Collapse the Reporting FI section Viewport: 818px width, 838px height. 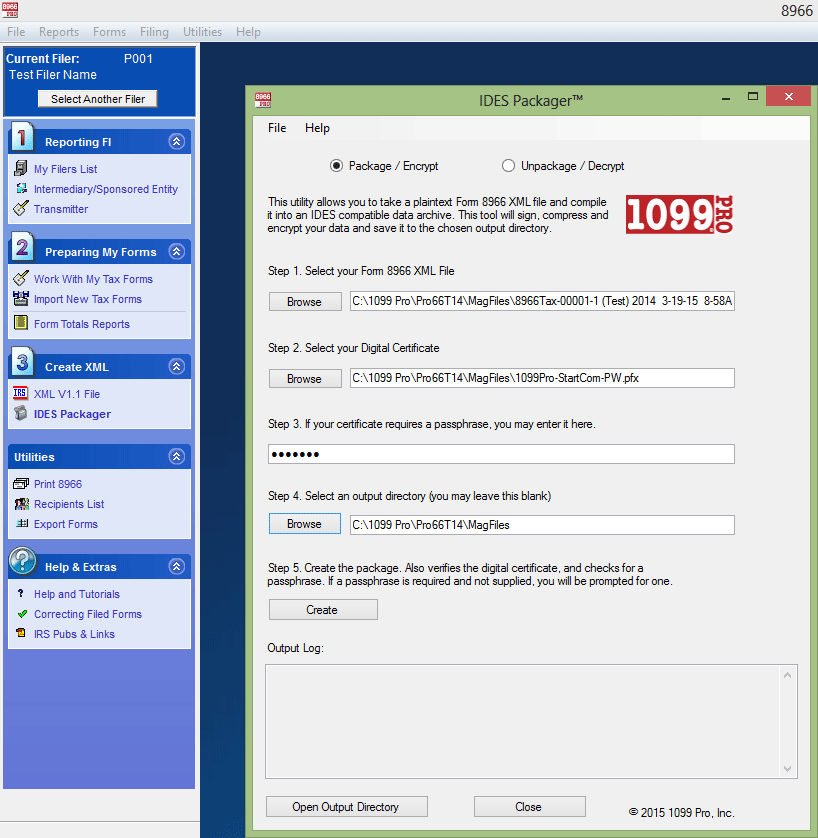click(176, 142)
